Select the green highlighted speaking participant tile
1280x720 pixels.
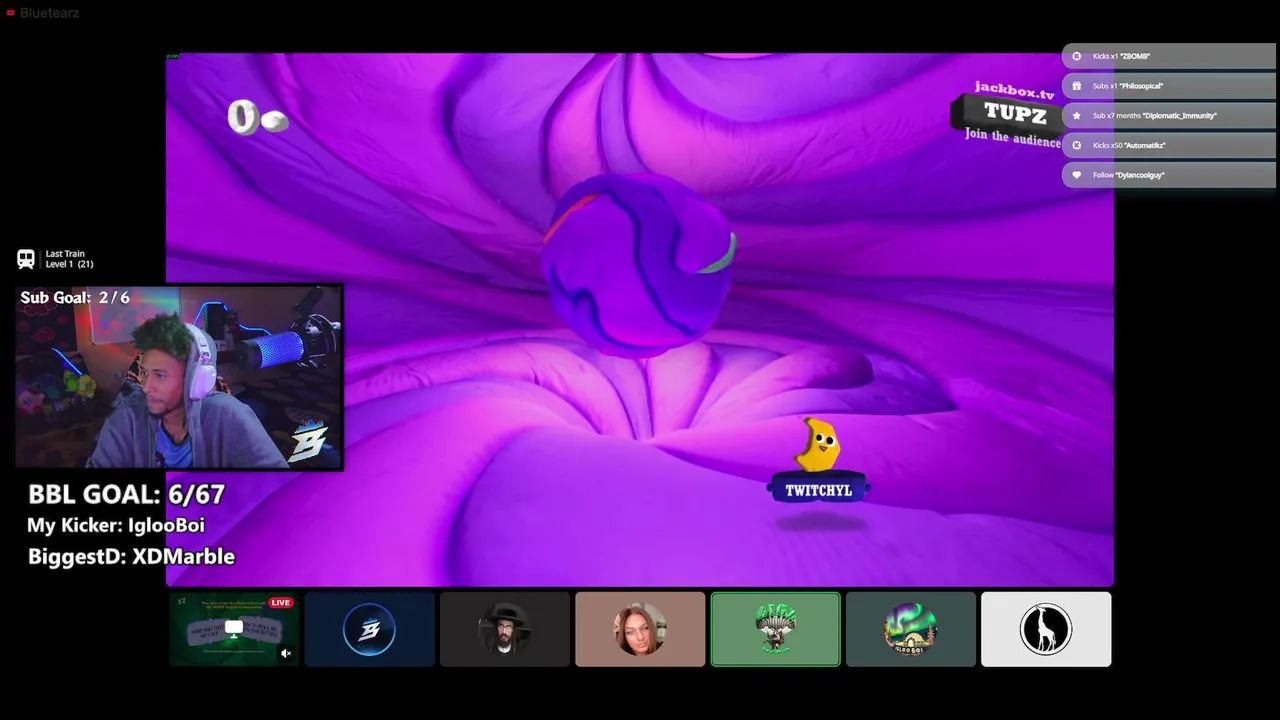(x=775, y=629)
